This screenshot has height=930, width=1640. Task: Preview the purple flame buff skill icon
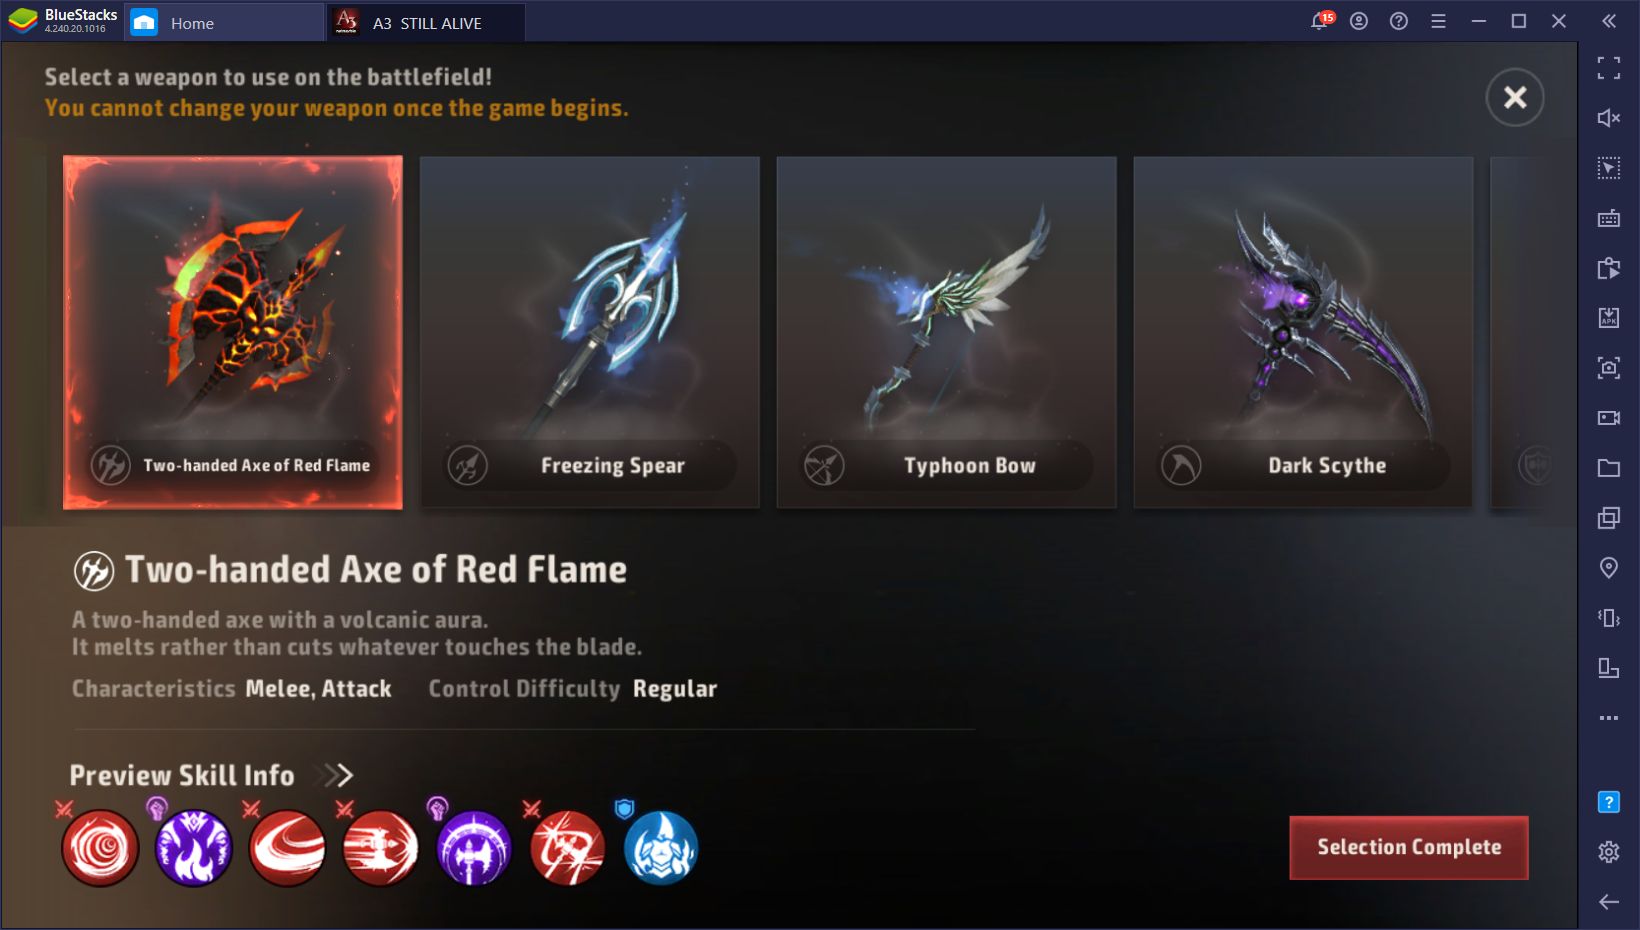pyautogui.click(x=194, y=848)
